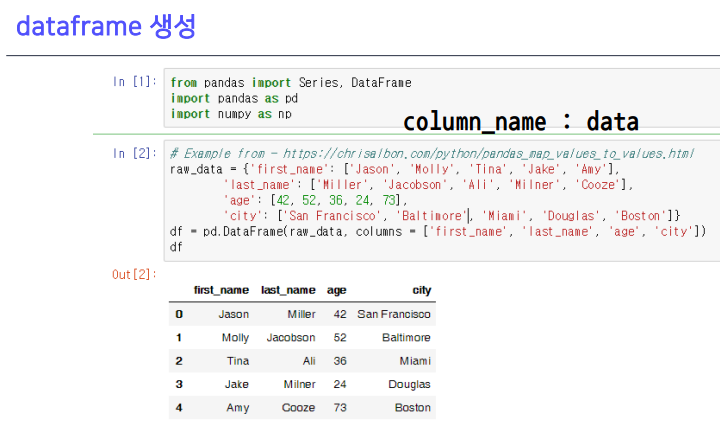Click the chrisalbon.com URL comment line
Viewport: 720px width, 429px height.
point(432,153)
